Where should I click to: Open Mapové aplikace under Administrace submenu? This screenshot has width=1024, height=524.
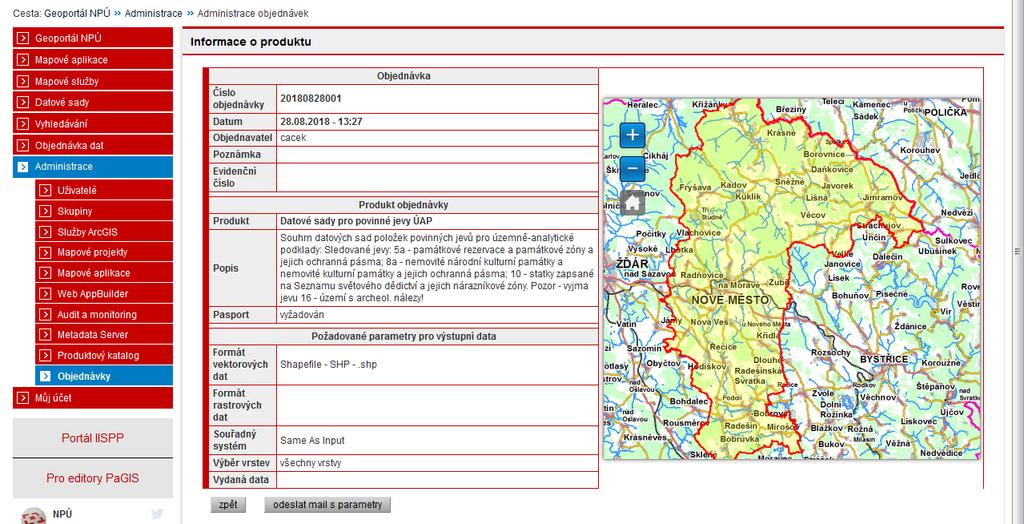tap(104, 273)
